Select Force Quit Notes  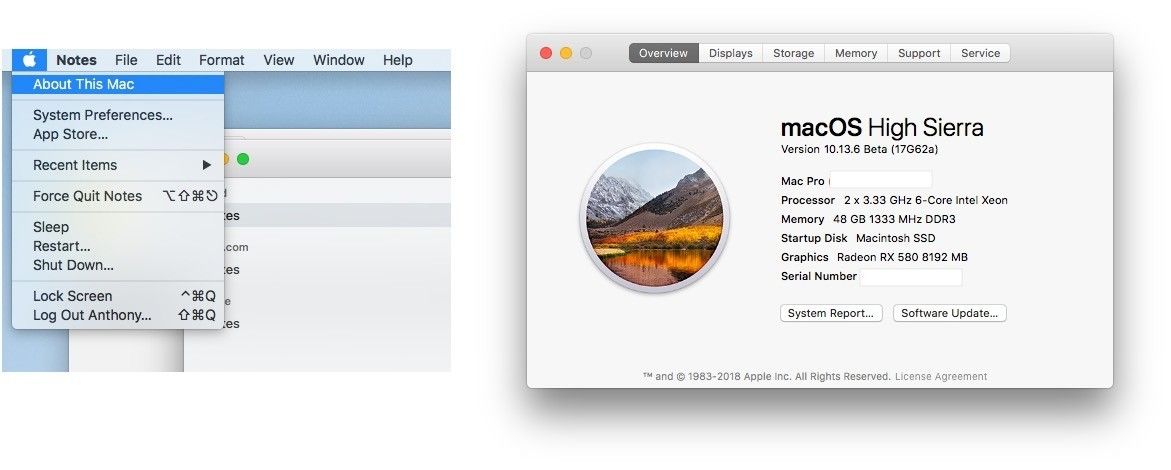[x=87, y=196]
